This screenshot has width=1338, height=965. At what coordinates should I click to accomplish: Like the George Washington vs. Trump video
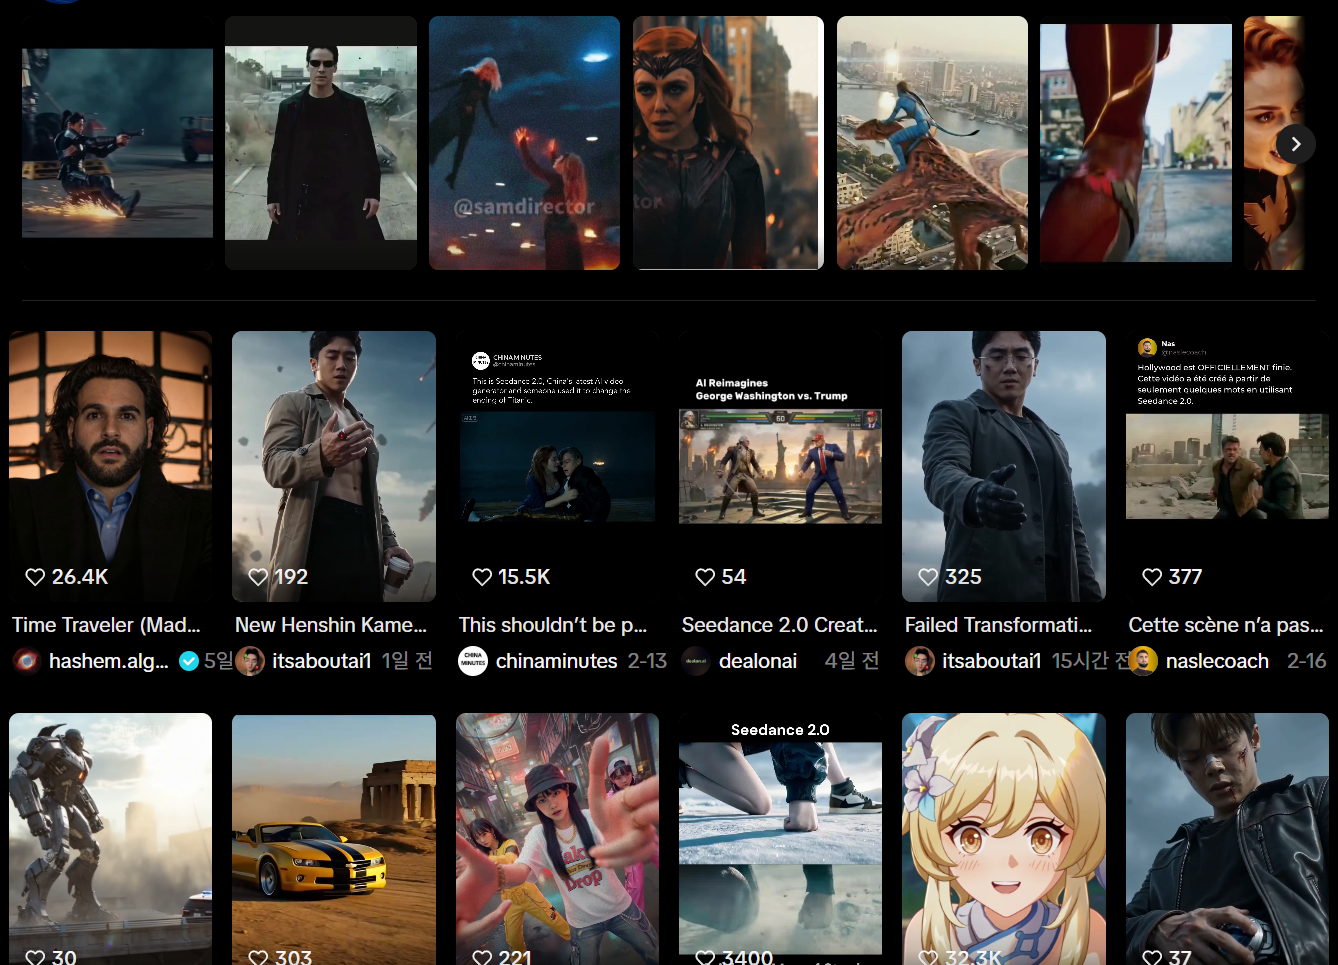coord(705,577)
